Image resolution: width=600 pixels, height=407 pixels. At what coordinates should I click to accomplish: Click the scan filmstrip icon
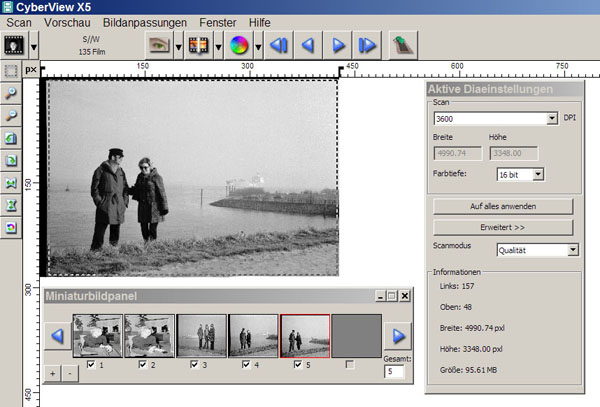tap(197, 45)
